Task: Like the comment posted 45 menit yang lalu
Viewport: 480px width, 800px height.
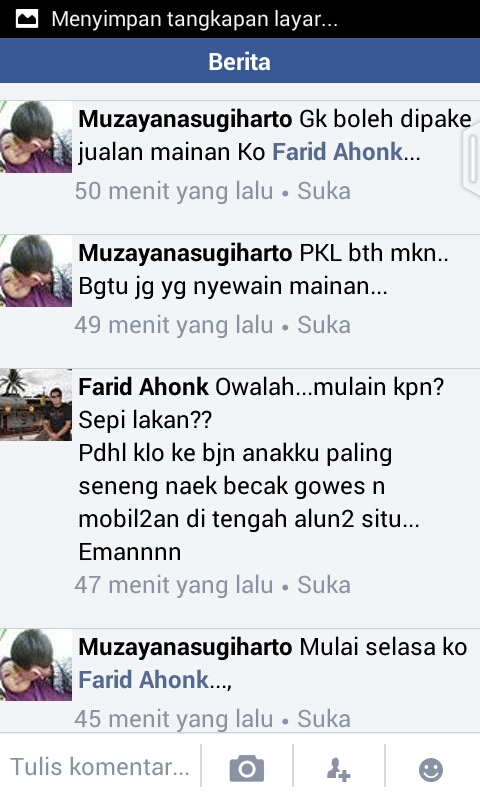Action: (324, 719)
